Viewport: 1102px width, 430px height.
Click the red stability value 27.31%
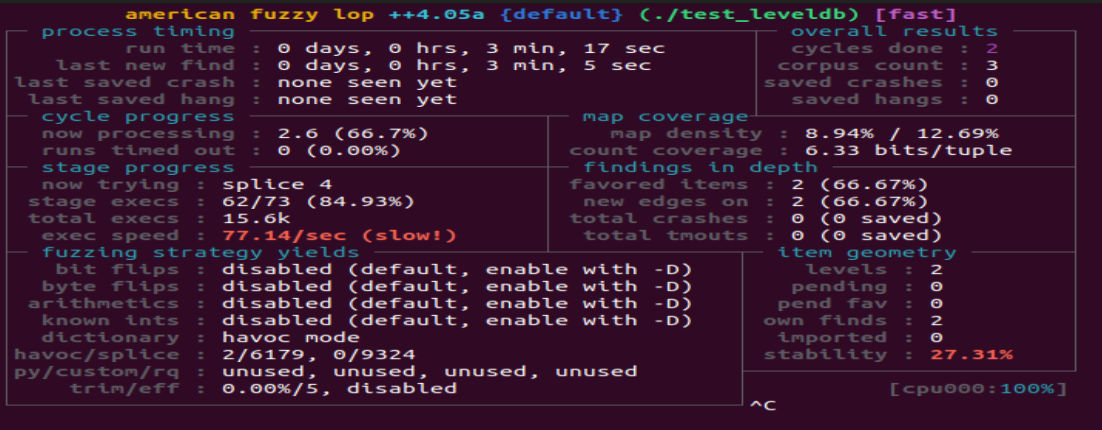[971, 354]
